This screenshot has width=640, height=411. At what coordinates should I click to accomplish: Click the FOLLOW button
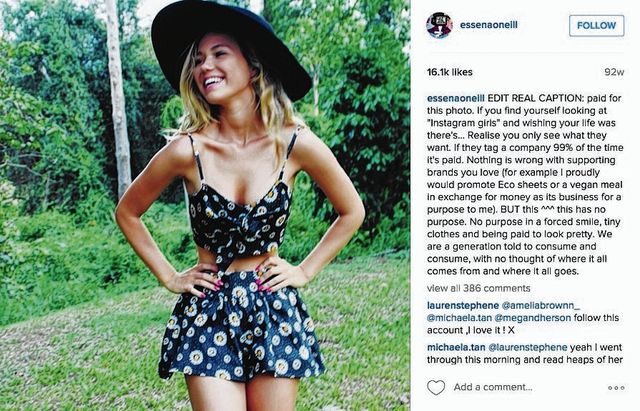(596, 25)
